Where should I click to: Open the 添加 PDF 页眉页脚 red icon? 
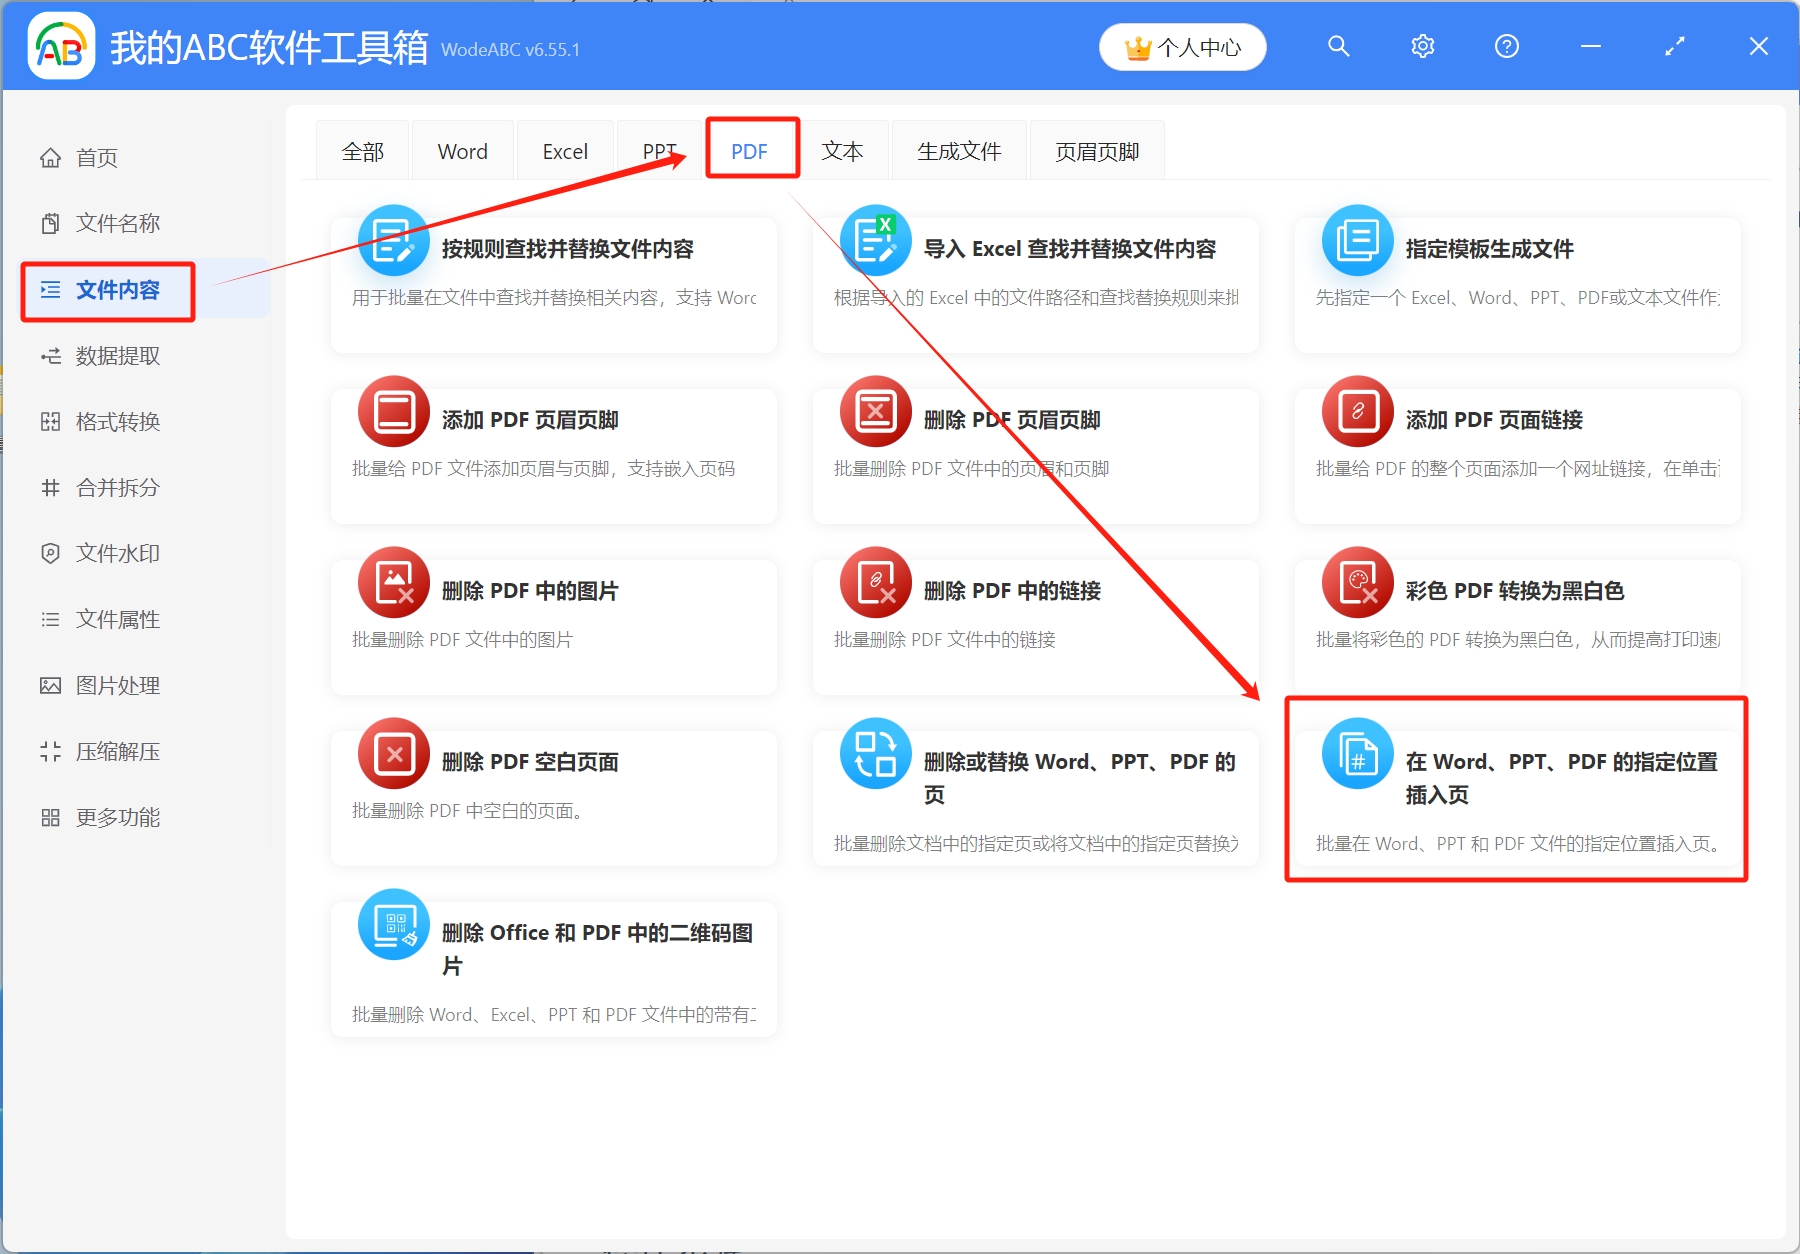393,411
